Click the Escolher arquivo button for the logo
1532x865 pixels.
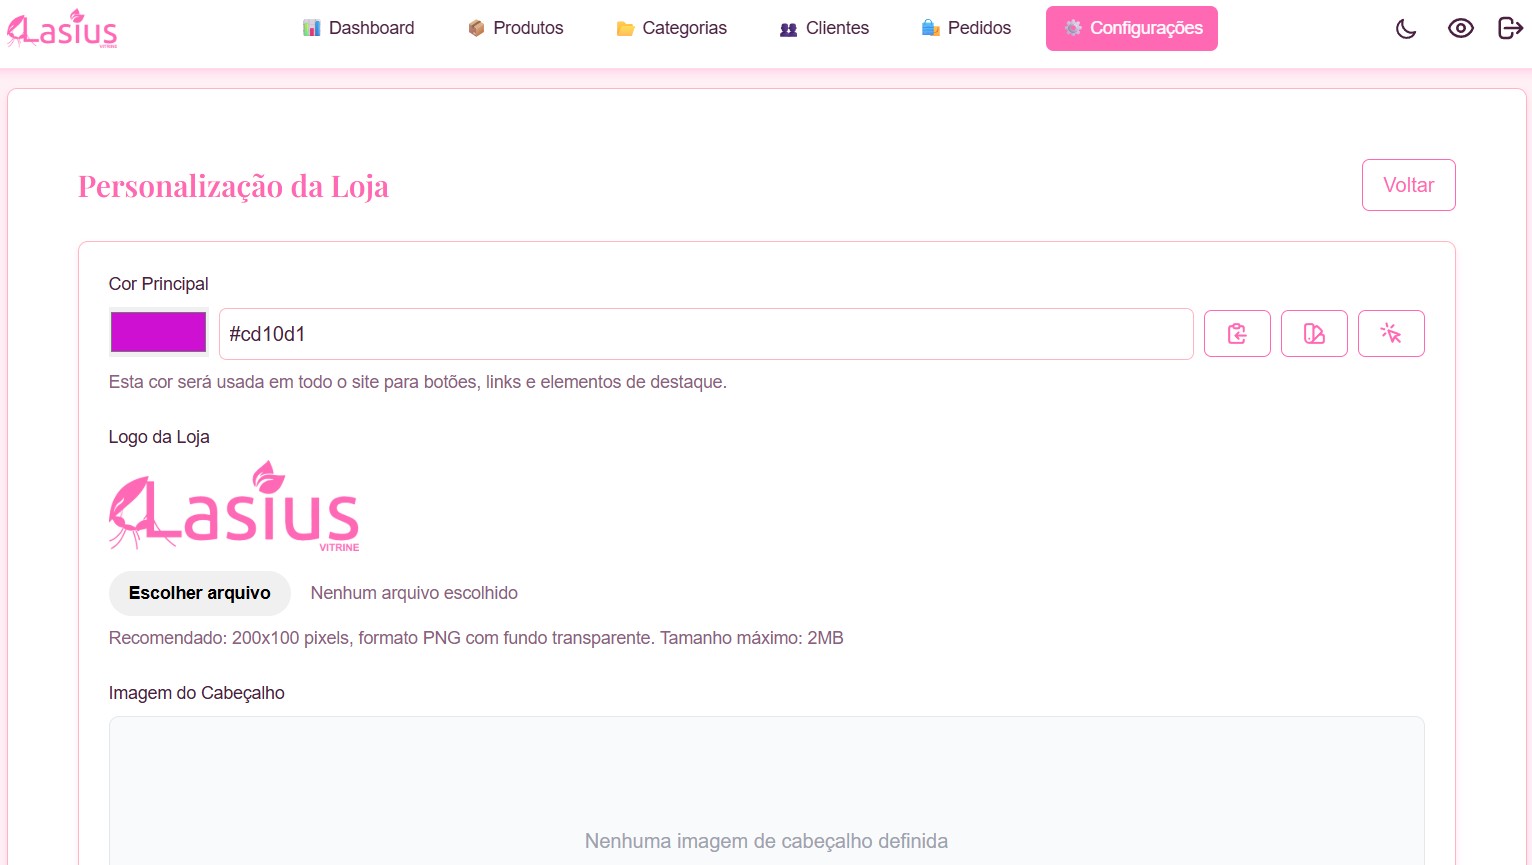click(x=200, y=593)
